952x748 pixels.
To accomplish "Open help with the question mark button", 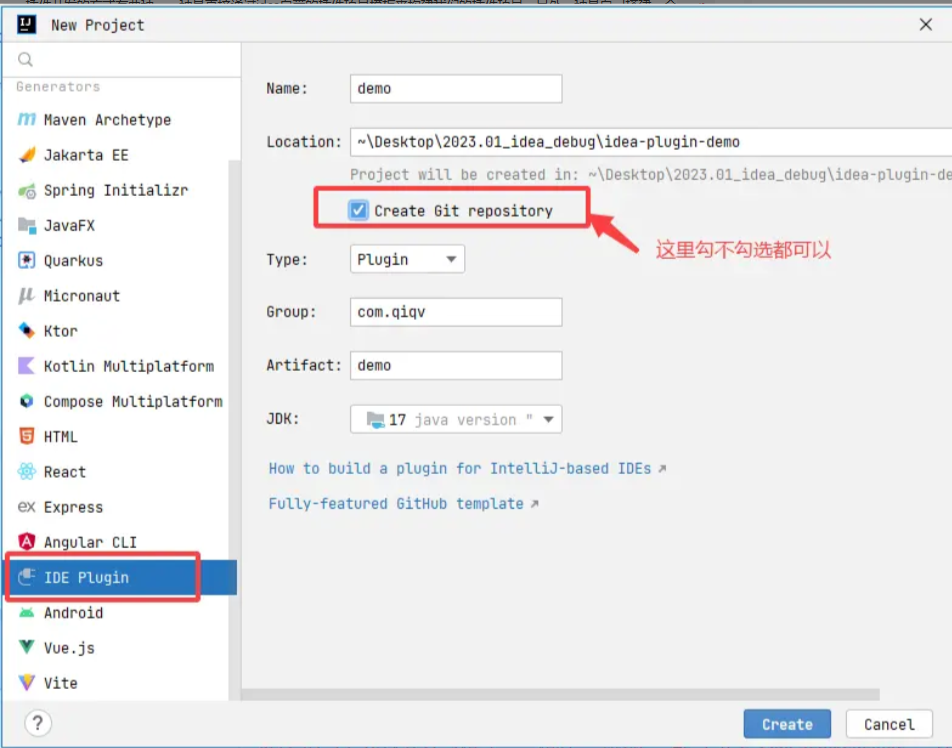I will [x=38, y=723].
